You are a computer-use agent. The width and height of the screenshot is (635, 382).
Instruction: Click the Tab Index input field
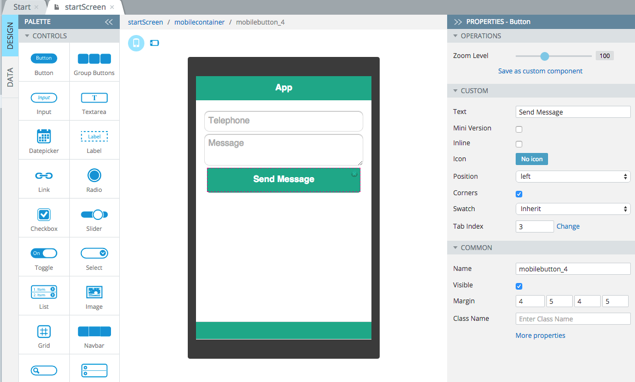535,226
